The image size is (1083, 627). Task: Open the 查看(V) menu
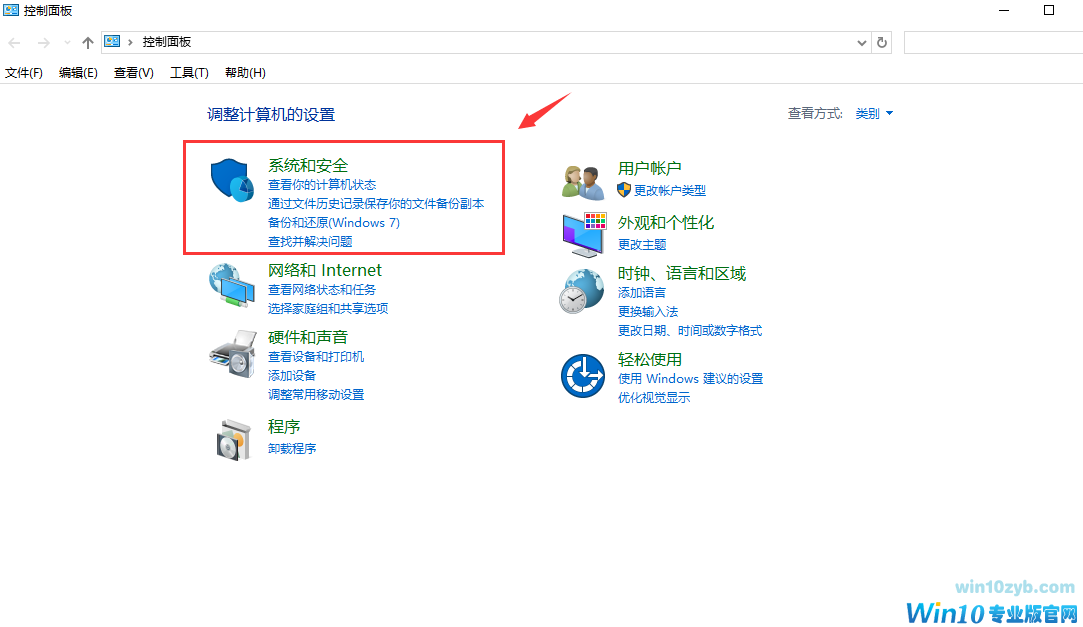click(132, 72)
